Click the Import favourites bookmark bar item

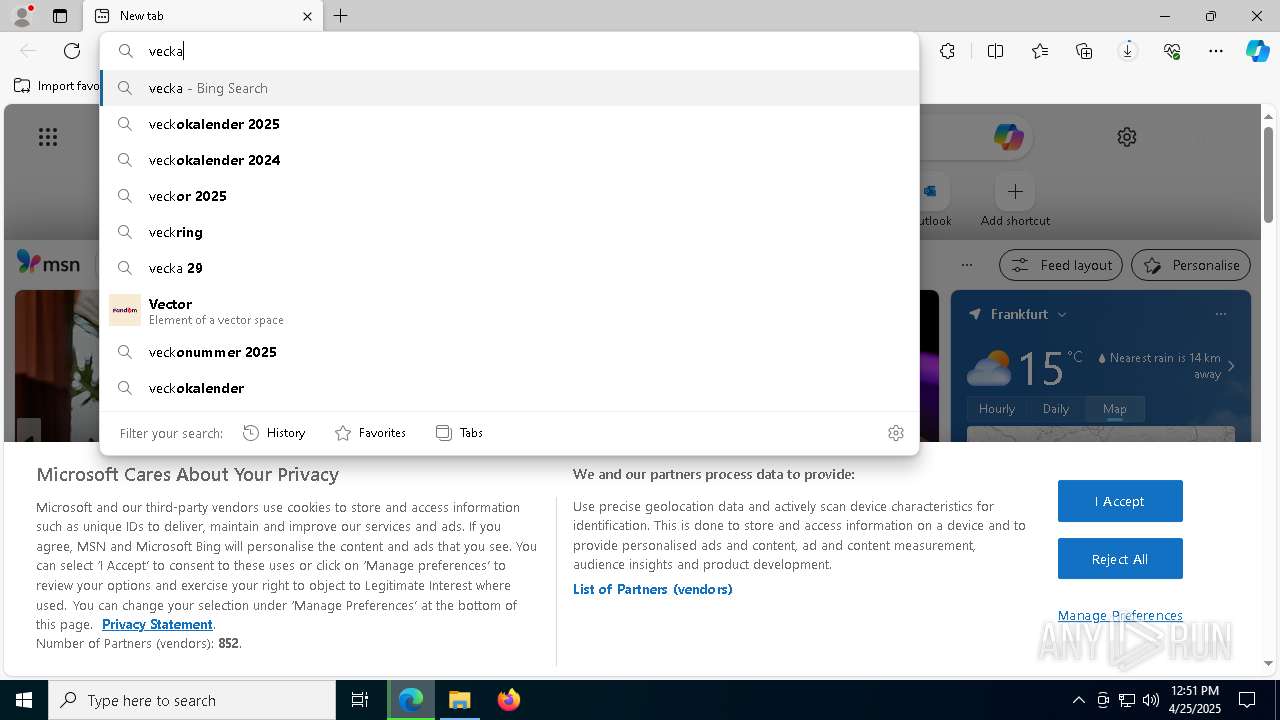click(57, 86)
